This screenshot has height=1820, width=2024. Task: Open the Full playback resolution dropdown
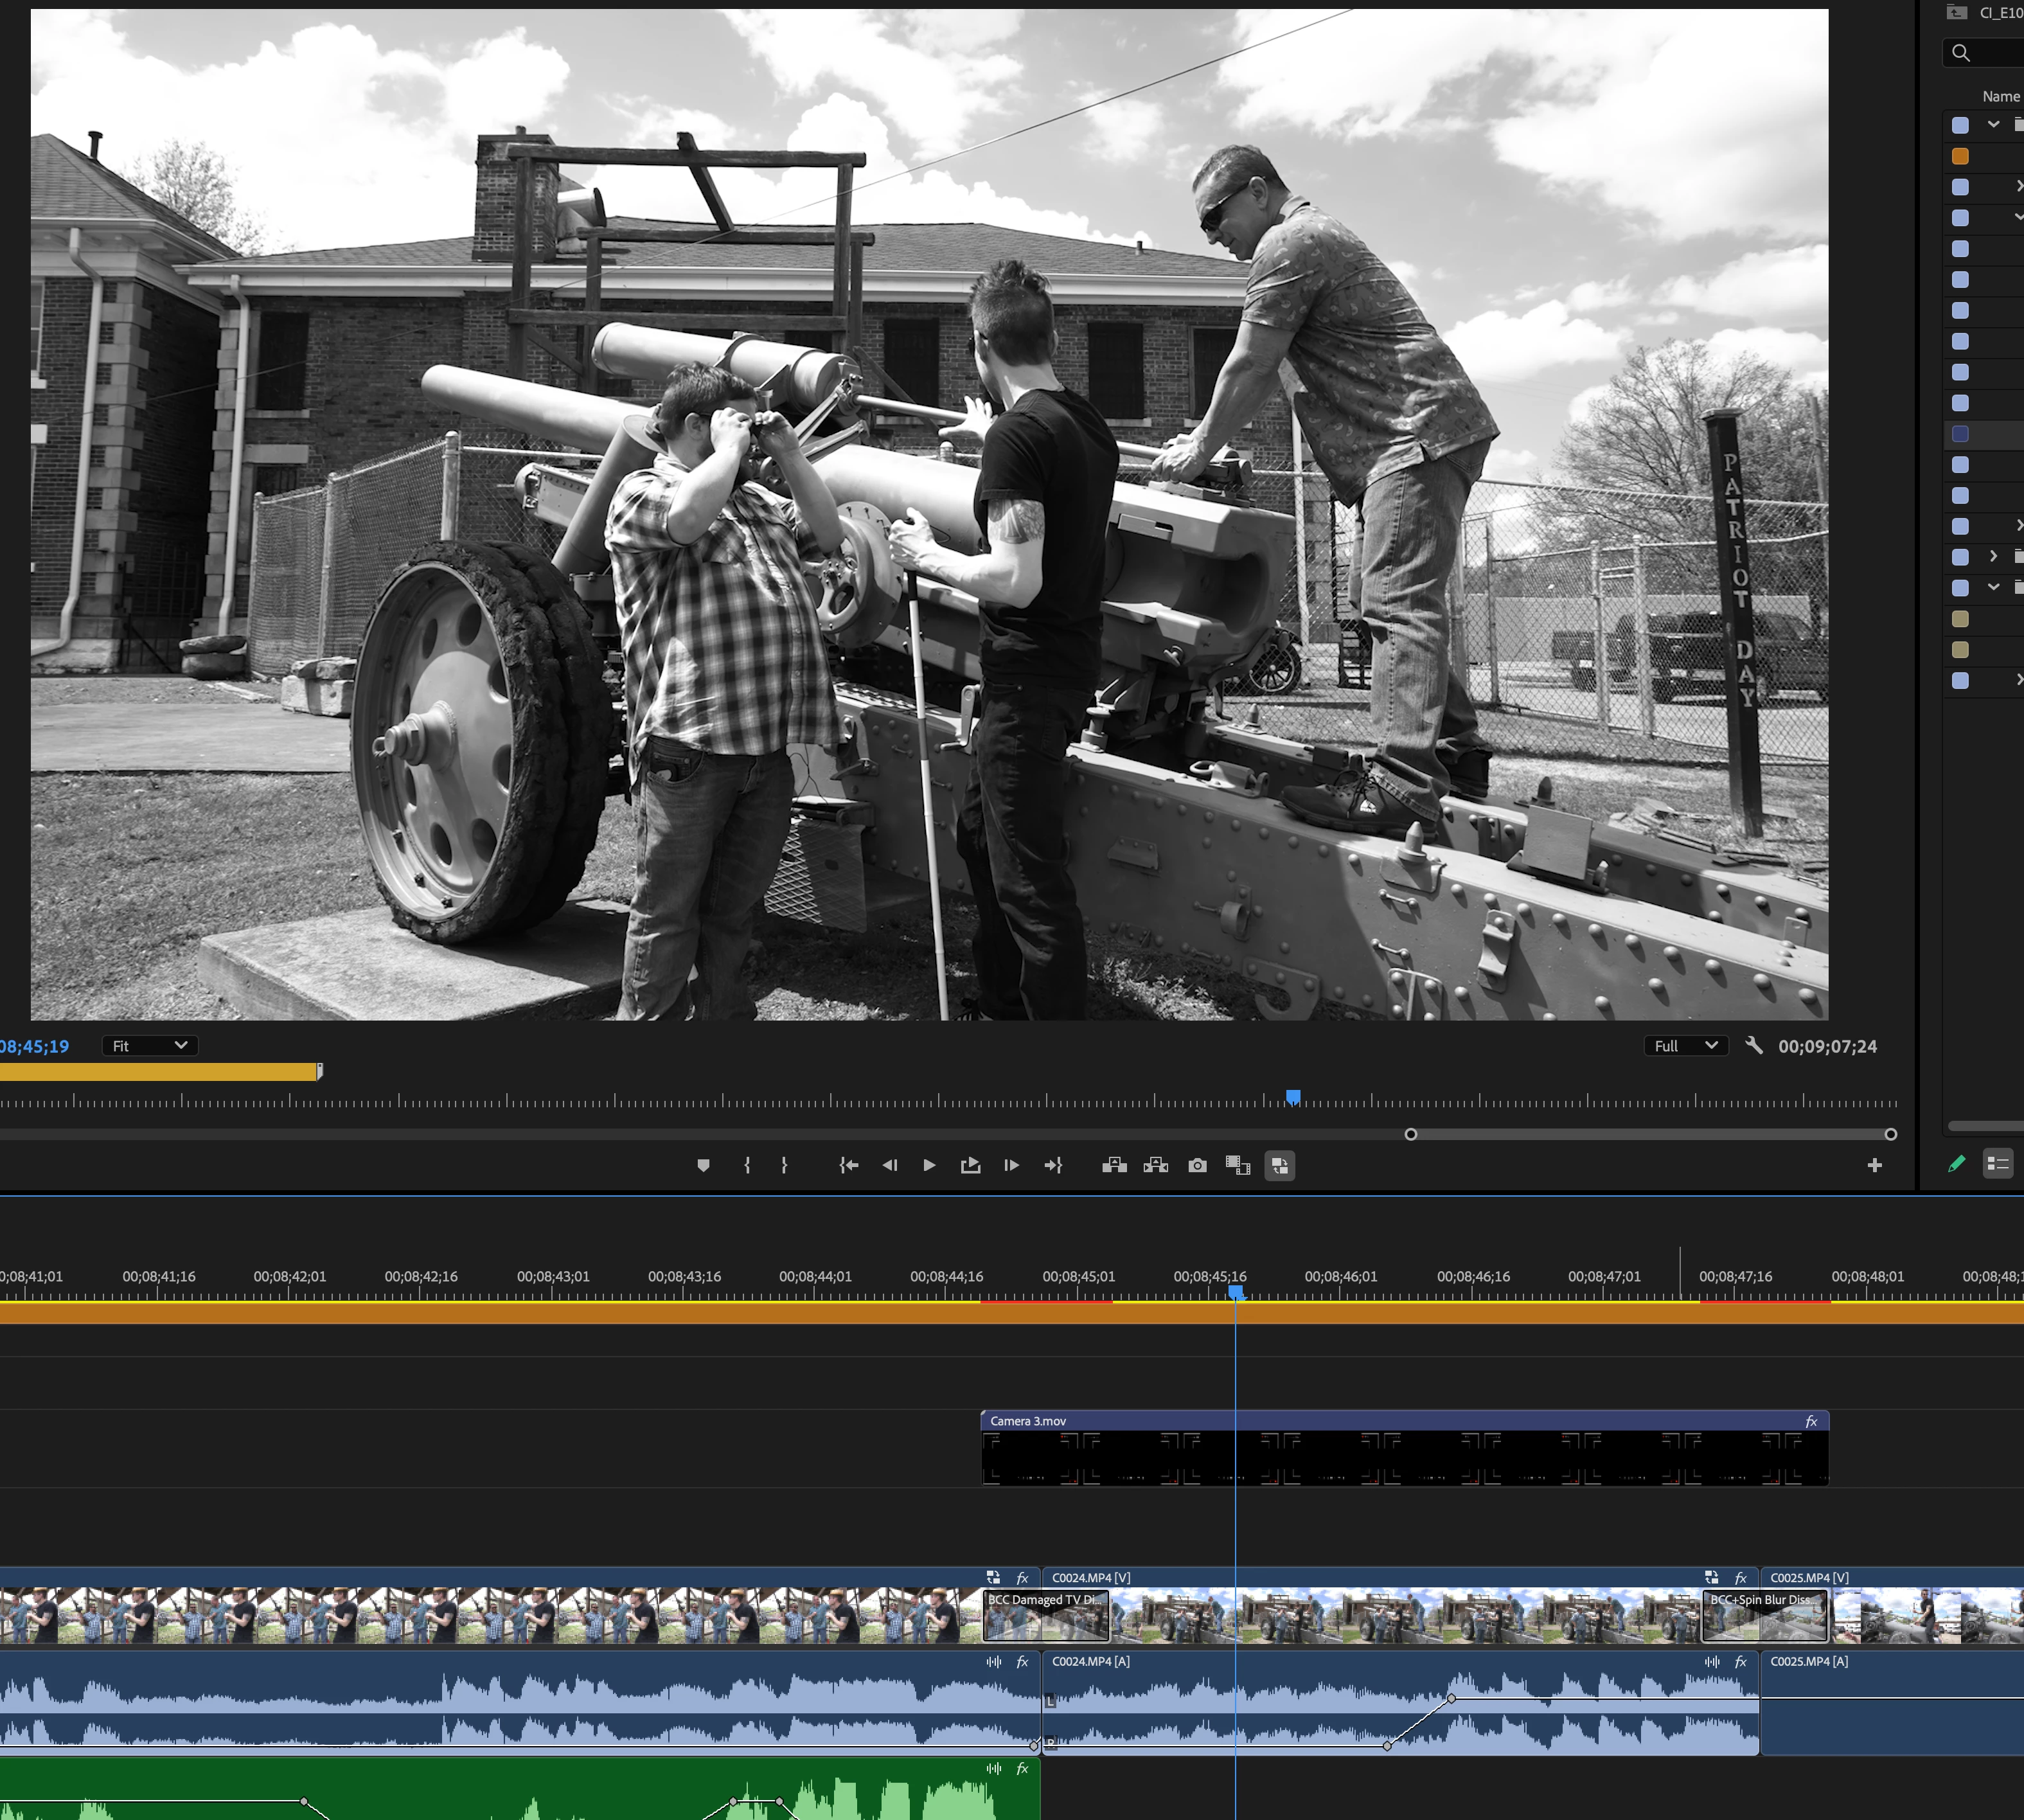pyautogui.click(x=1686, y=1046)
